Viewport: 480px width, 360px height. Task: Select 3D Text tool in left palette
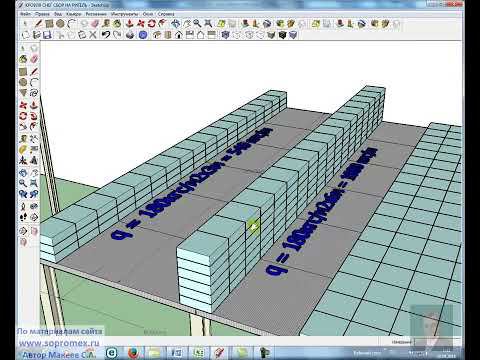tap(34, 160)
